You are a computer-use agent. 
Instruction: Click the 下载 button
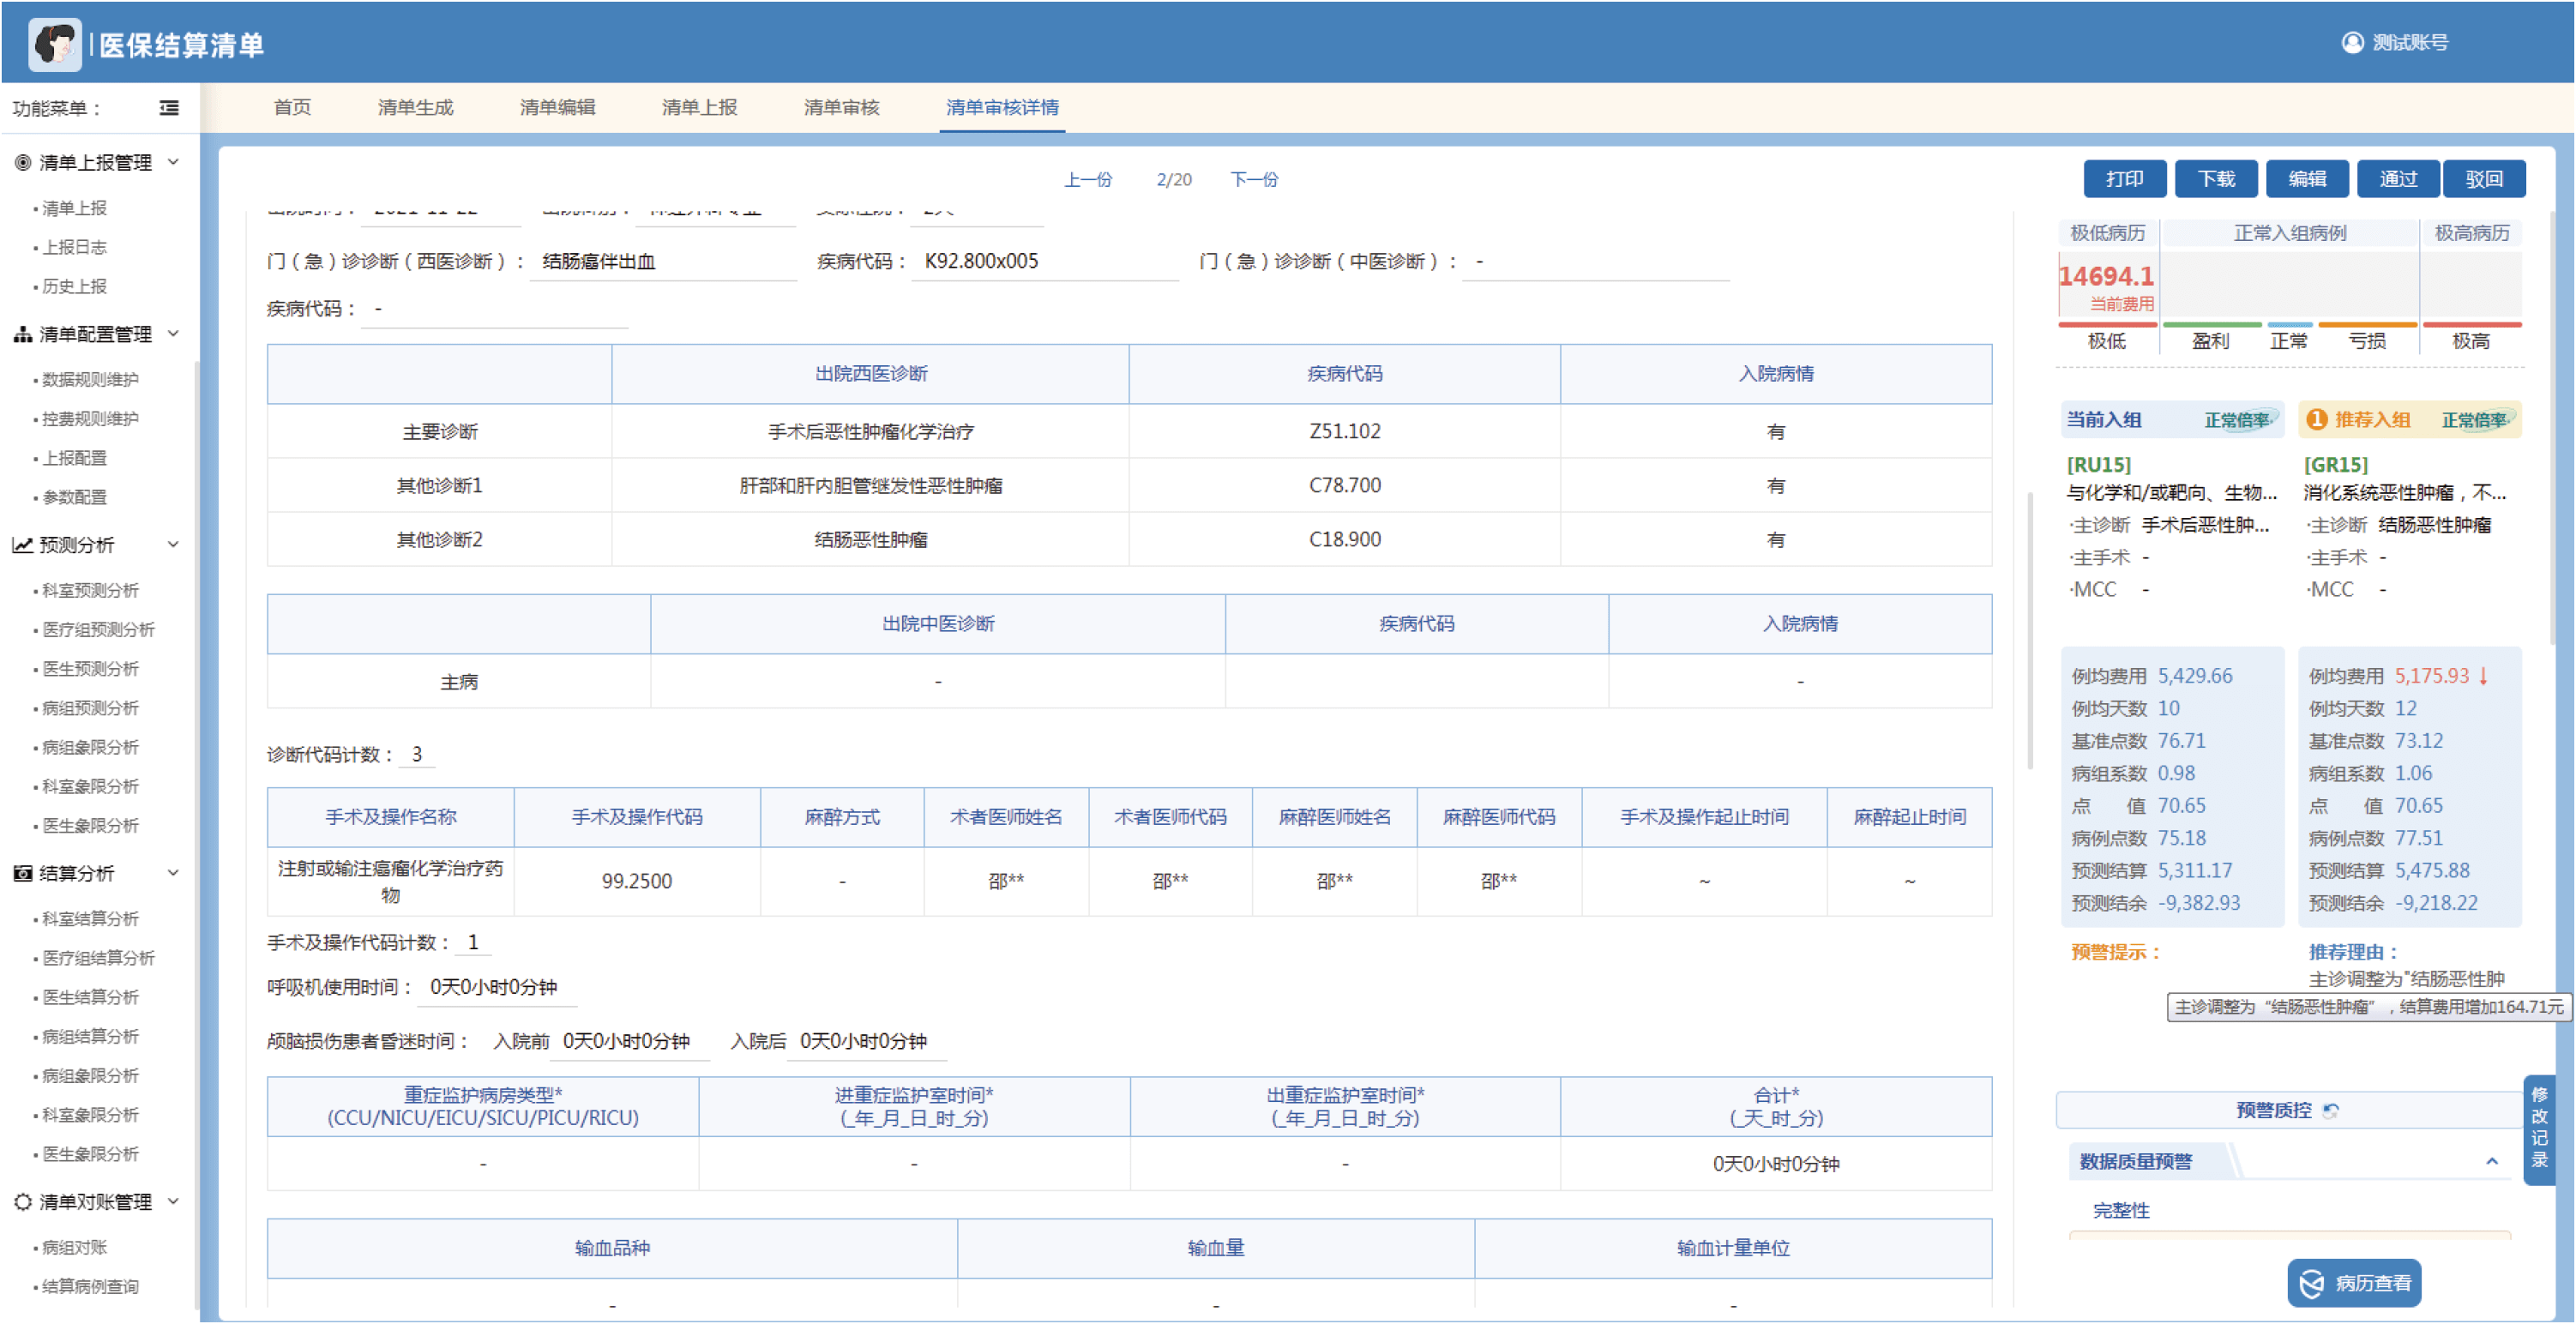(x=2216, y=179)
